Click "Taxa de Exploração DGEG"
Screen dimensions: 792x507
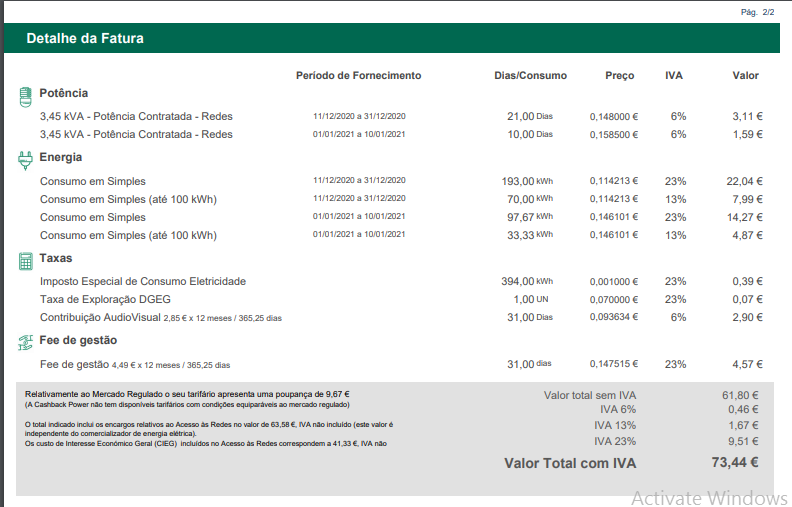105,299
